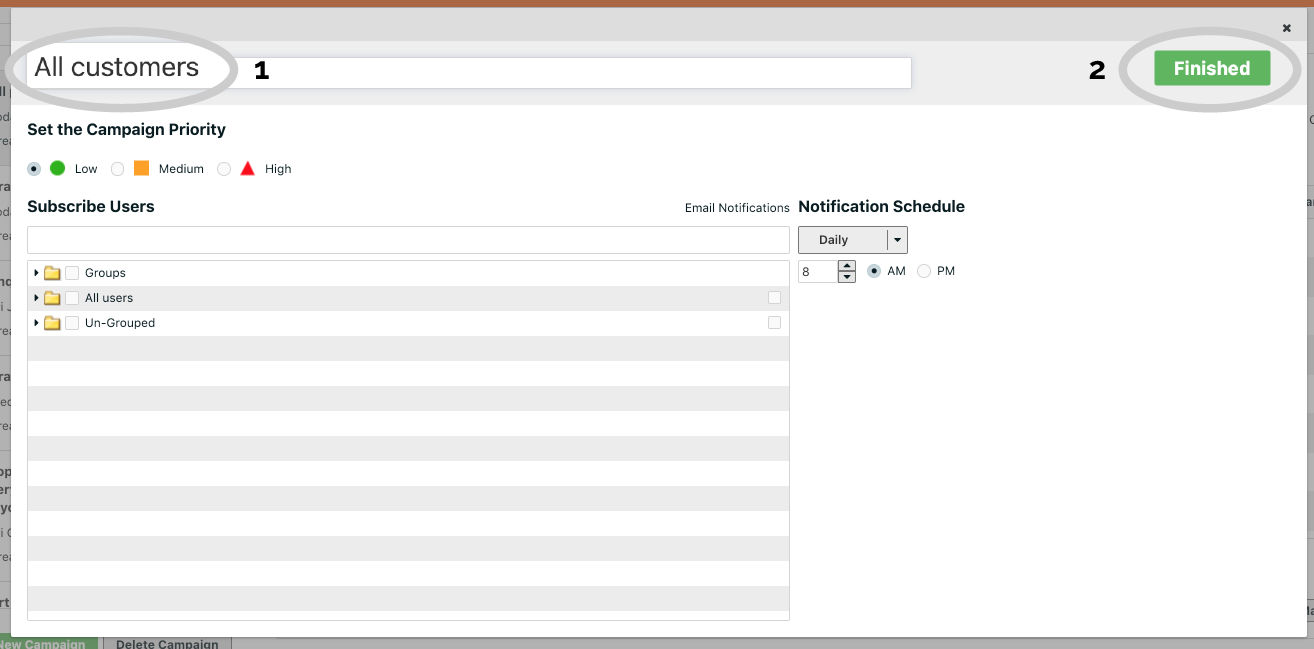
Task: Enable email notifications for Un-Grouped
Action: tap(774, 322)
